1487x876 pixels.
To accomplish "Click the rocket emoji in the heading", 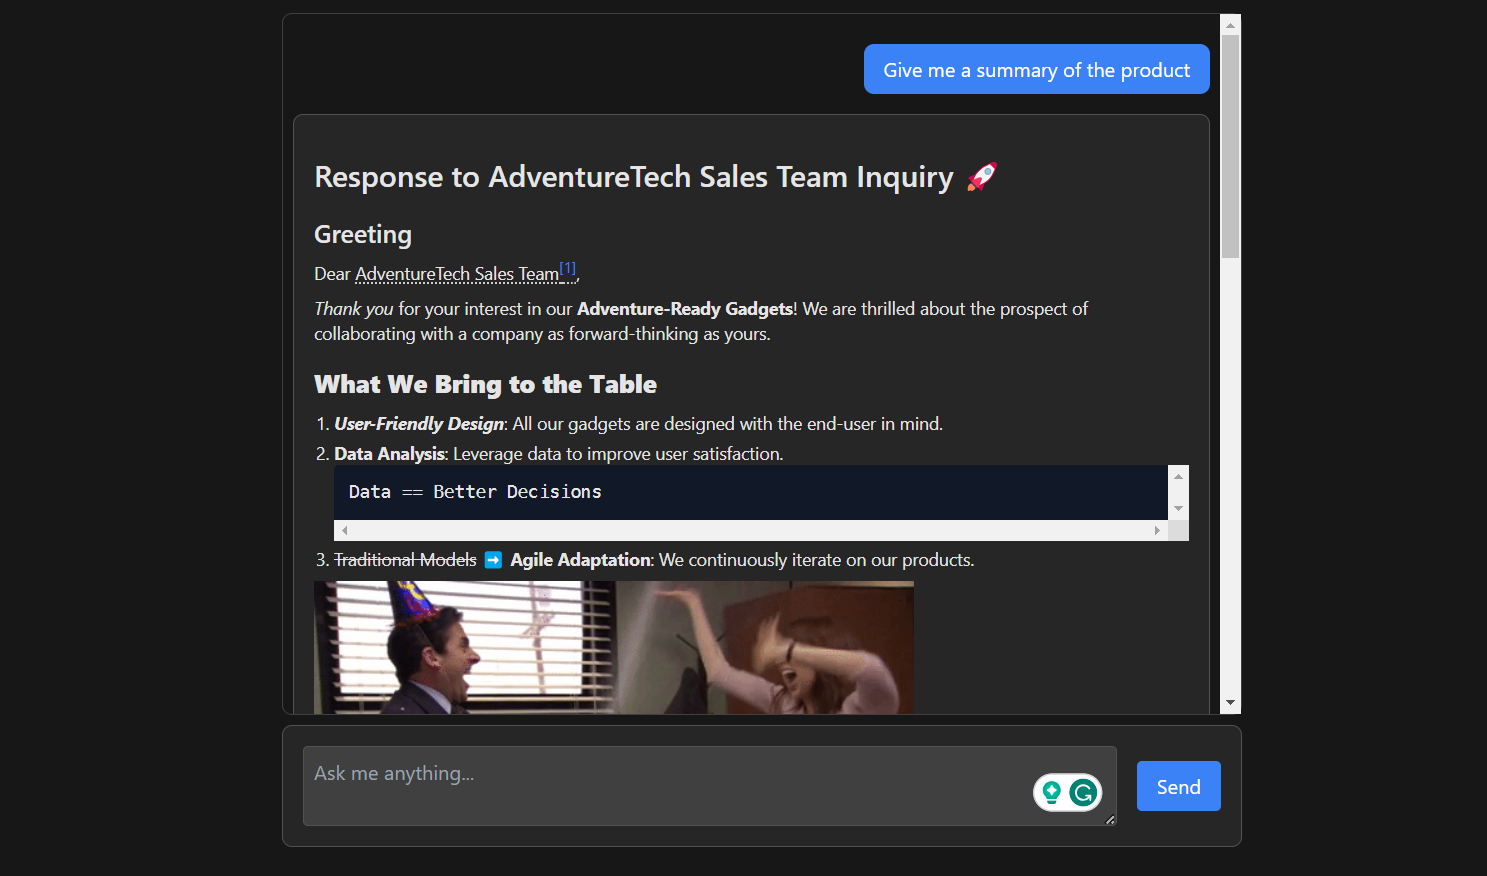I will (982, 177).
